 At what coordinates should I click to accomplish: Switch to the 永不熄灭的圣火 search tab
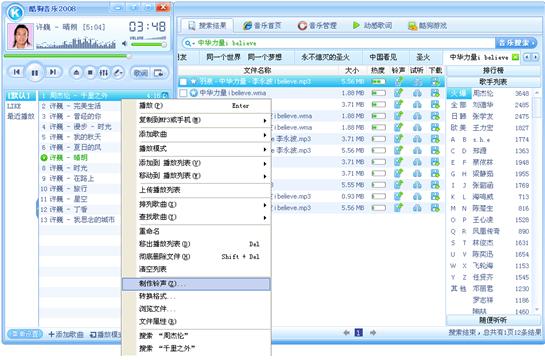point(325,57)
